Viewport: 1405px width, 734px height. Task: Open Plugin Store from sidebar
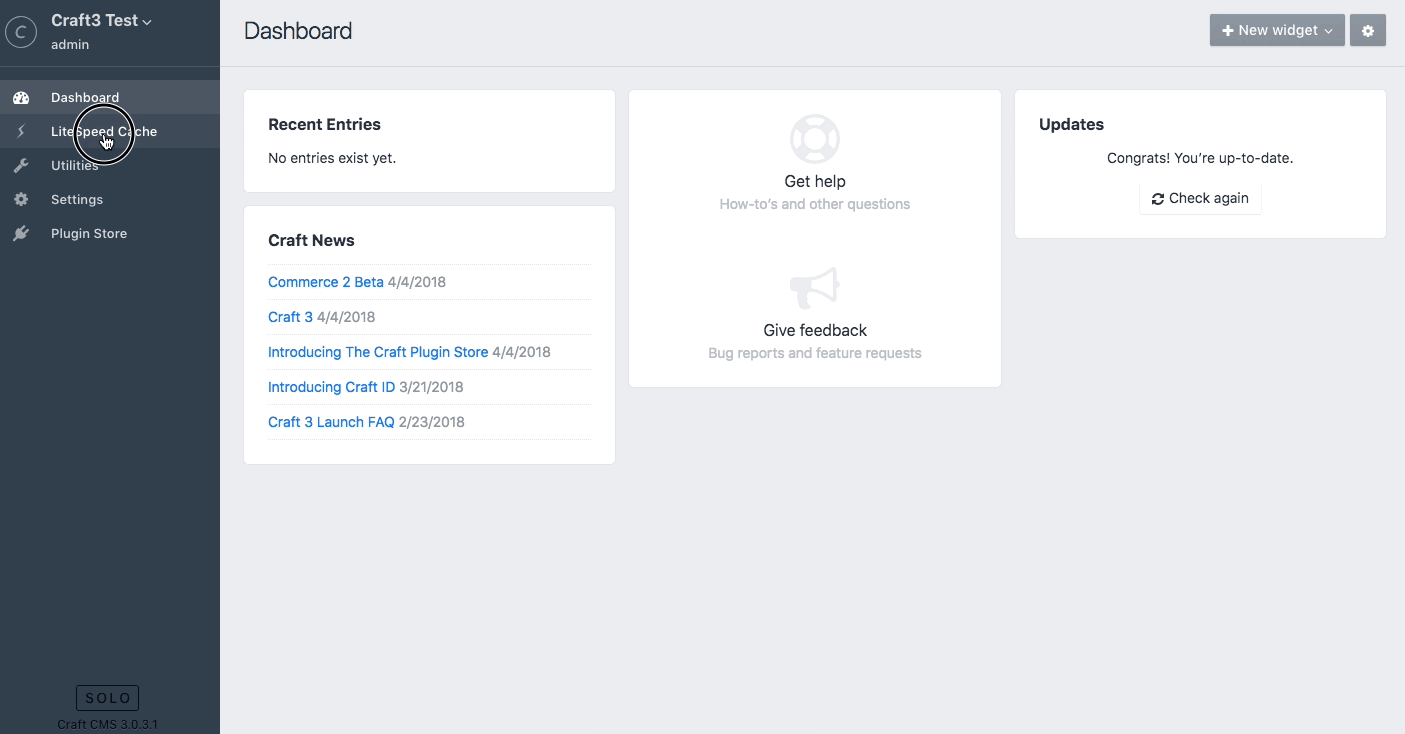pos(110,233)
